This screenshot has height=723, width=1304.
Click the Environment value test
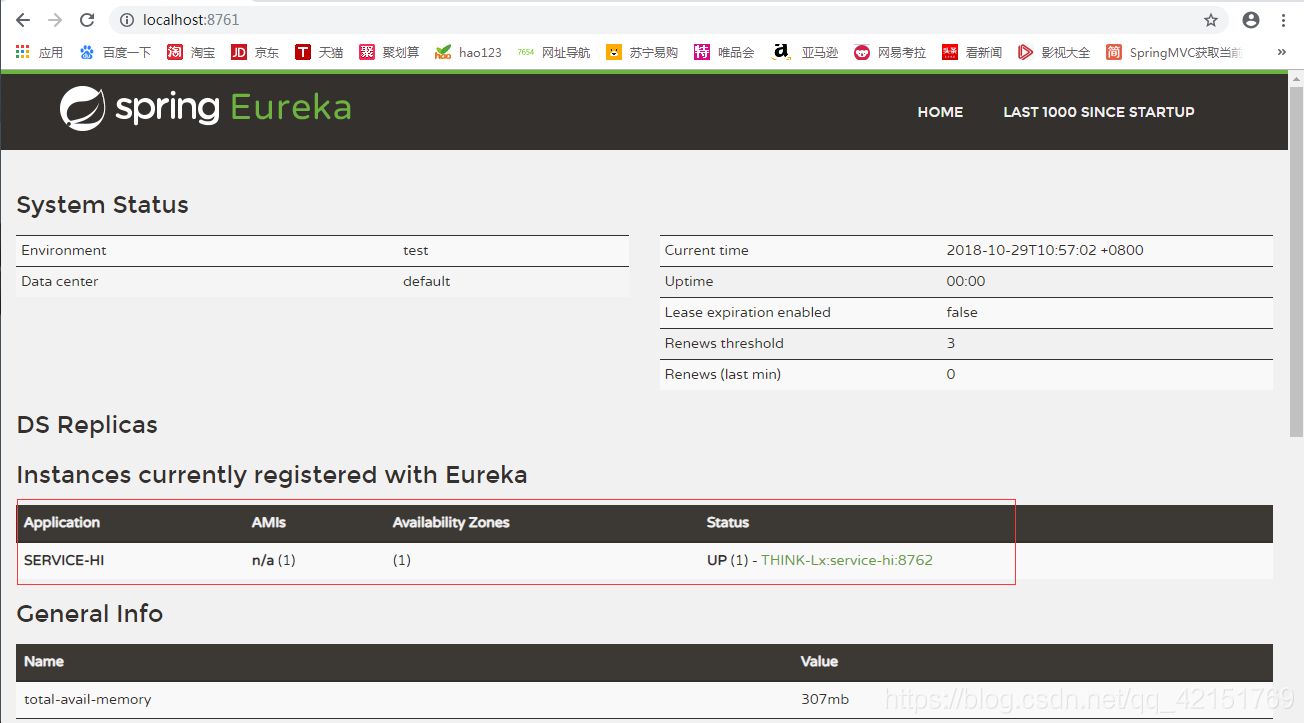pyautogui.click(x=416, y=250)
